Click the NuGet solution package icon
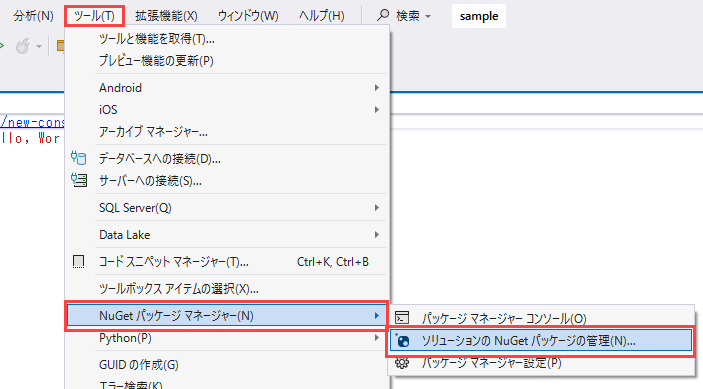 [402, 341]
